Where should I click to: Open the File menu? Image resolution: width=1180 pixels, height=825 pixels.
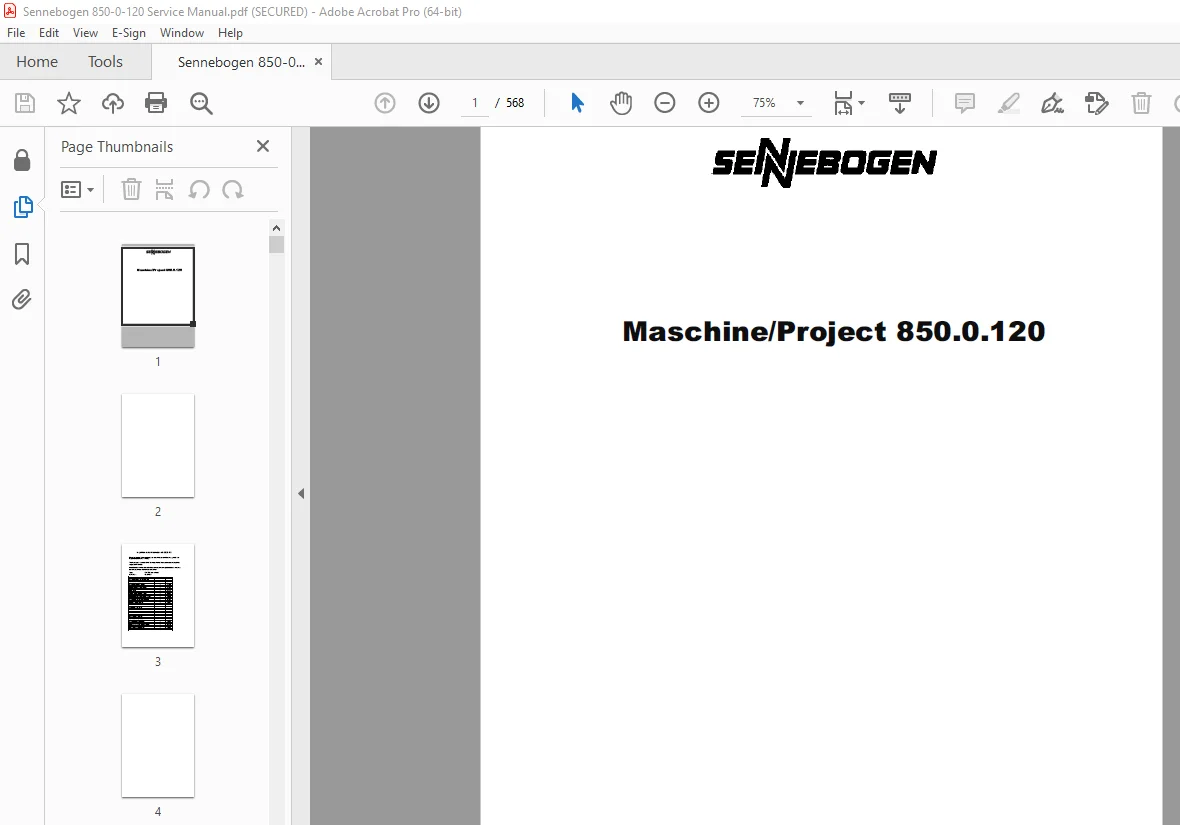pyautogui.click(x=16, y=33)
